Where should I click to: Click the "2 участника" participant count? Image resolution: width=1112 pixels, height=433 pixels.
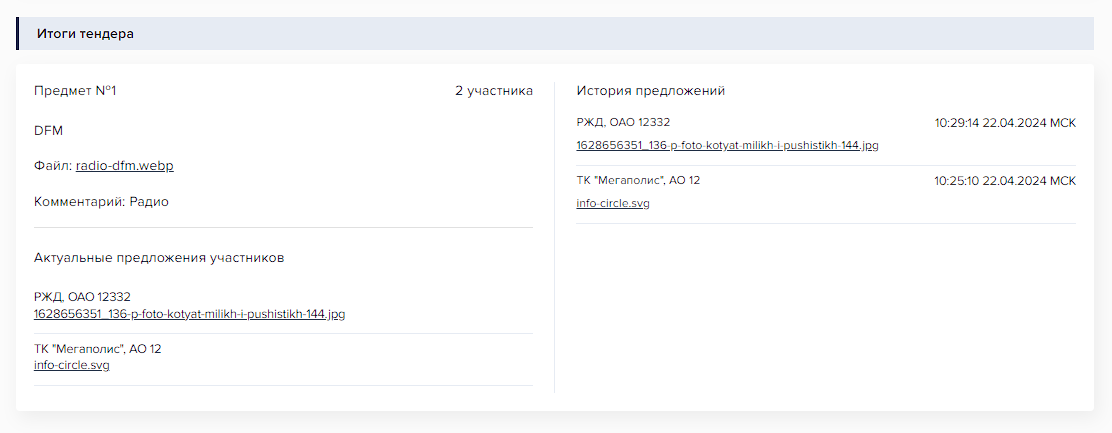coord(494,91)
